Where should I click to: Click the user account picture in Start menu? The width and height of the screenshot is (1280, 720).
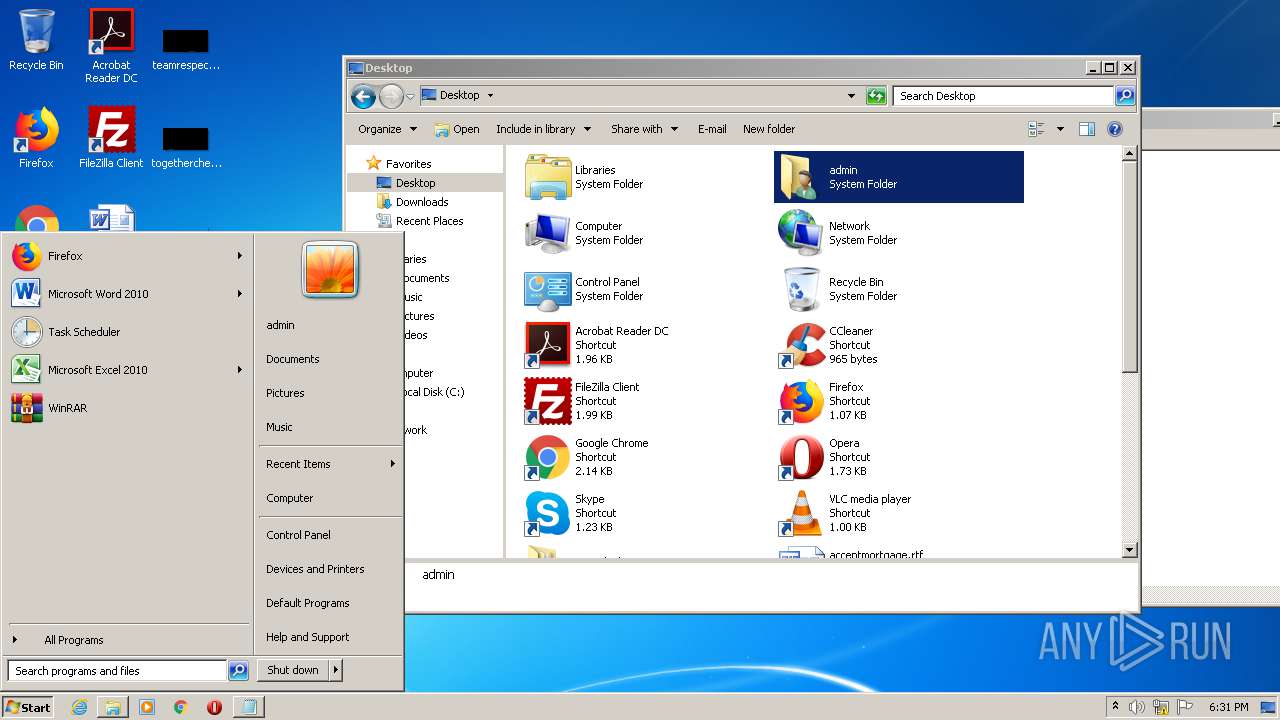(x=330, y=270)
